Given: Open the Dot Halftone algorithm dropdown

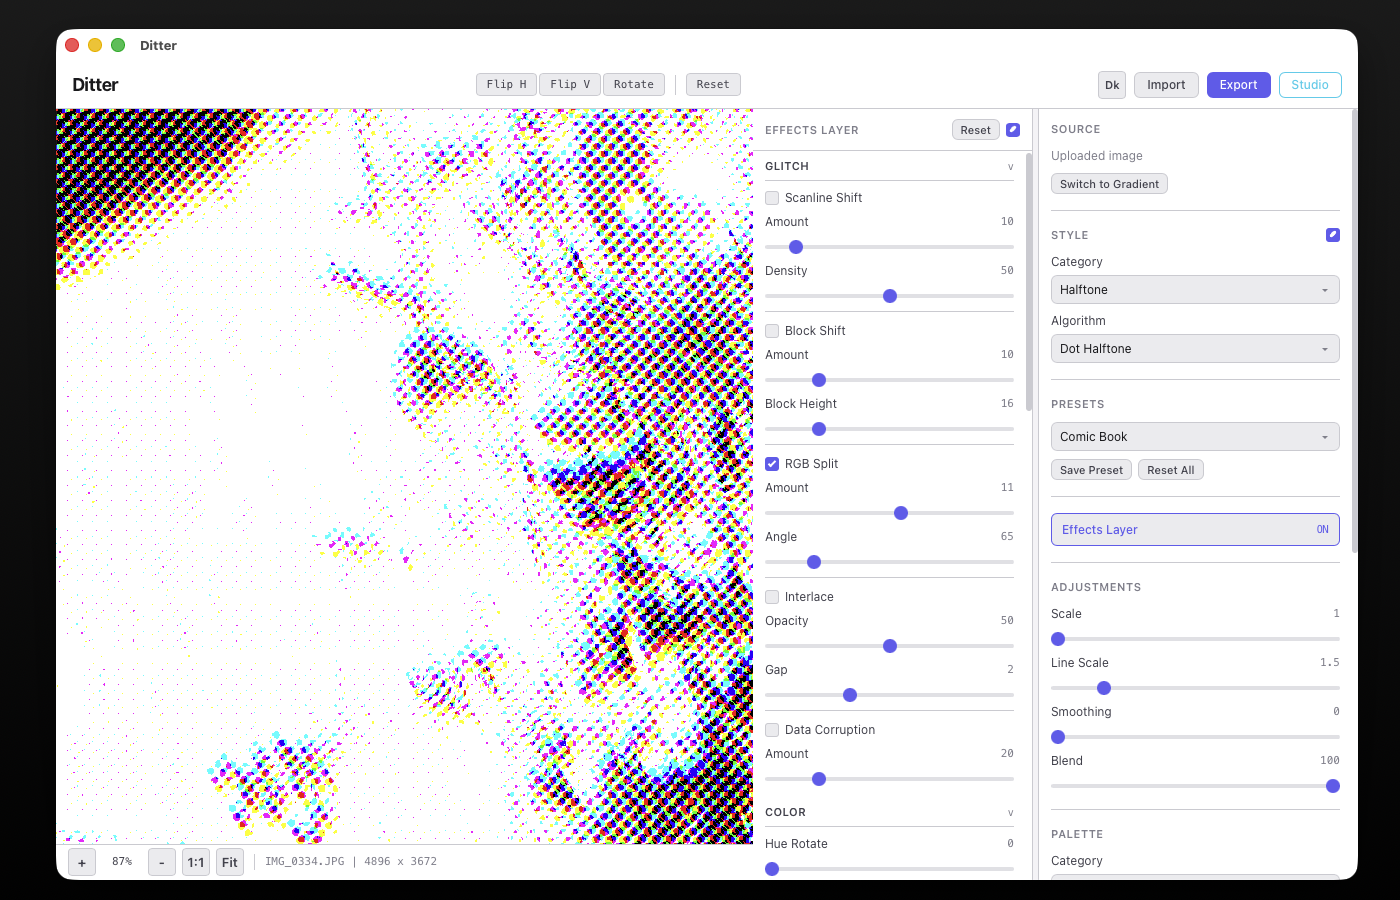Looking at the screenshot, I should 1195,349.
